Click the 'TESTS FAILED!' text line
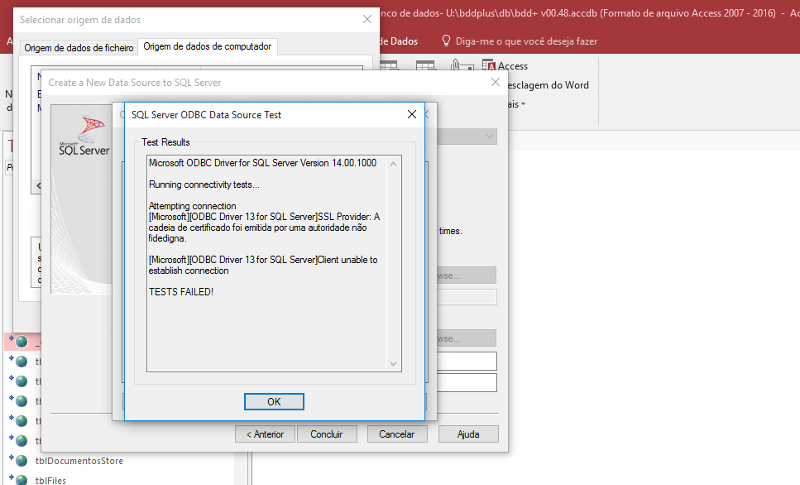Image resolution: width=800 pixels, height=485 pixels. pyautogui.click(x=181, y=292)
